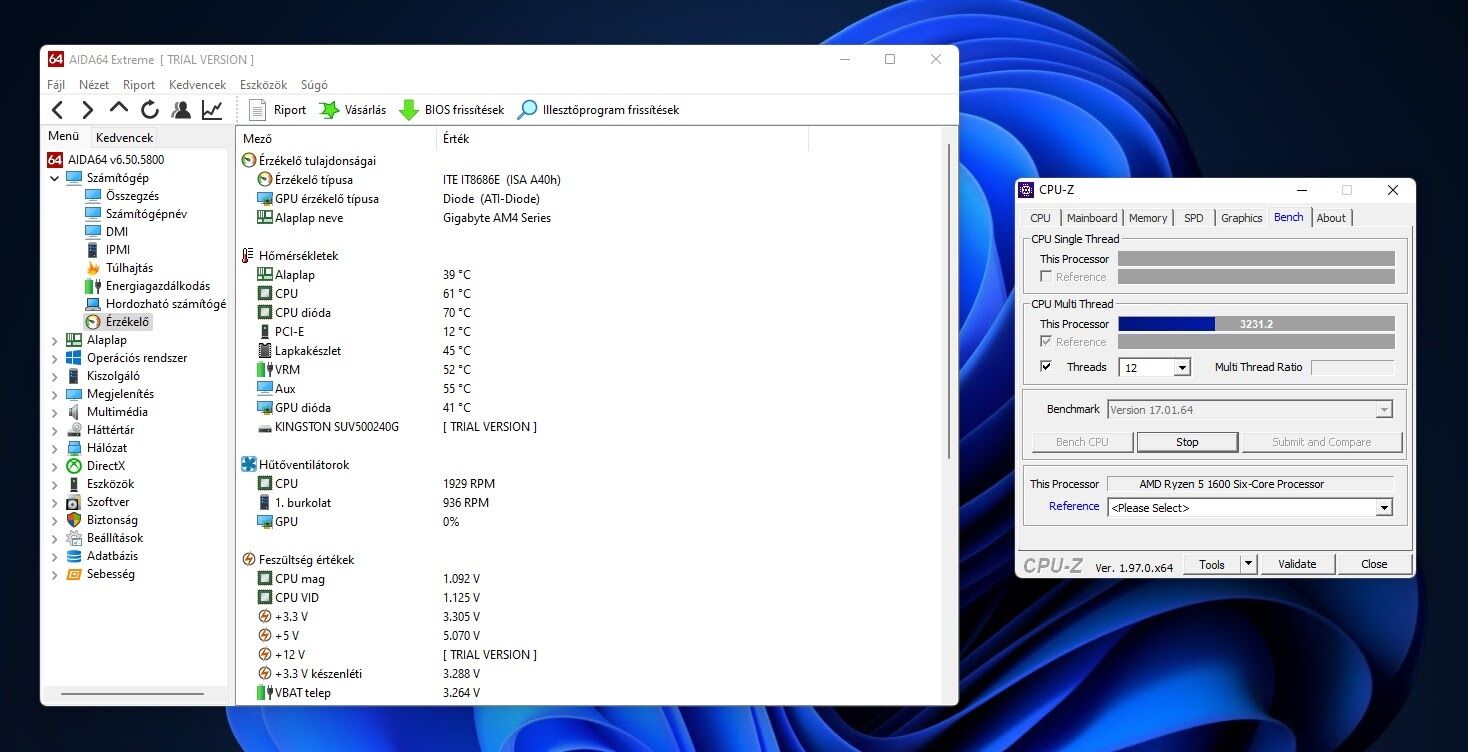Open the Mainboard tab in CPU-Z
The height and width of the screenshot is (752, 1468).
pos(1092,218)
